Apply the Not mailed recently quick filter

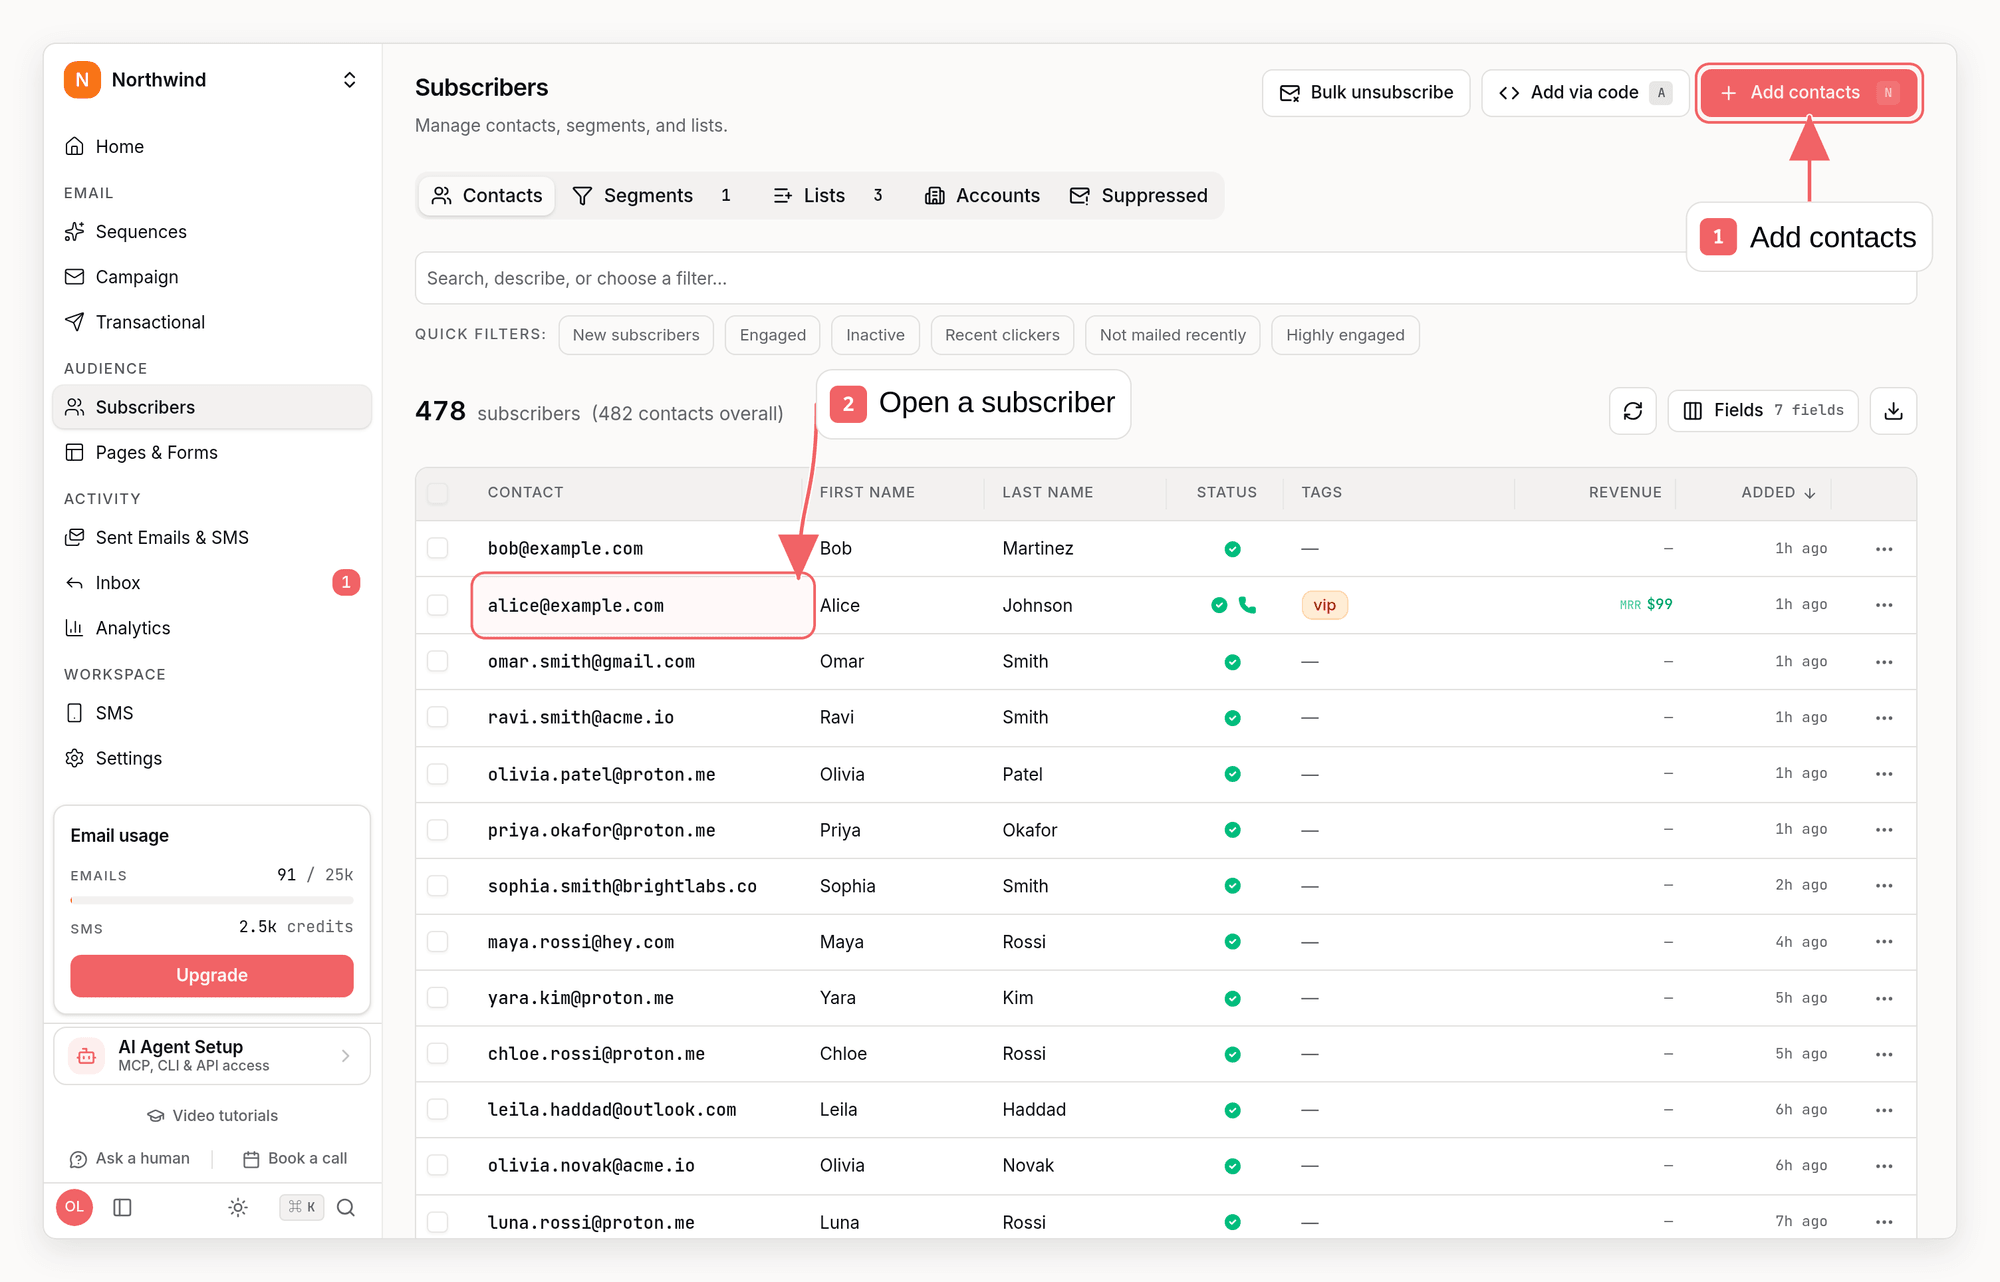(1172, 335)
